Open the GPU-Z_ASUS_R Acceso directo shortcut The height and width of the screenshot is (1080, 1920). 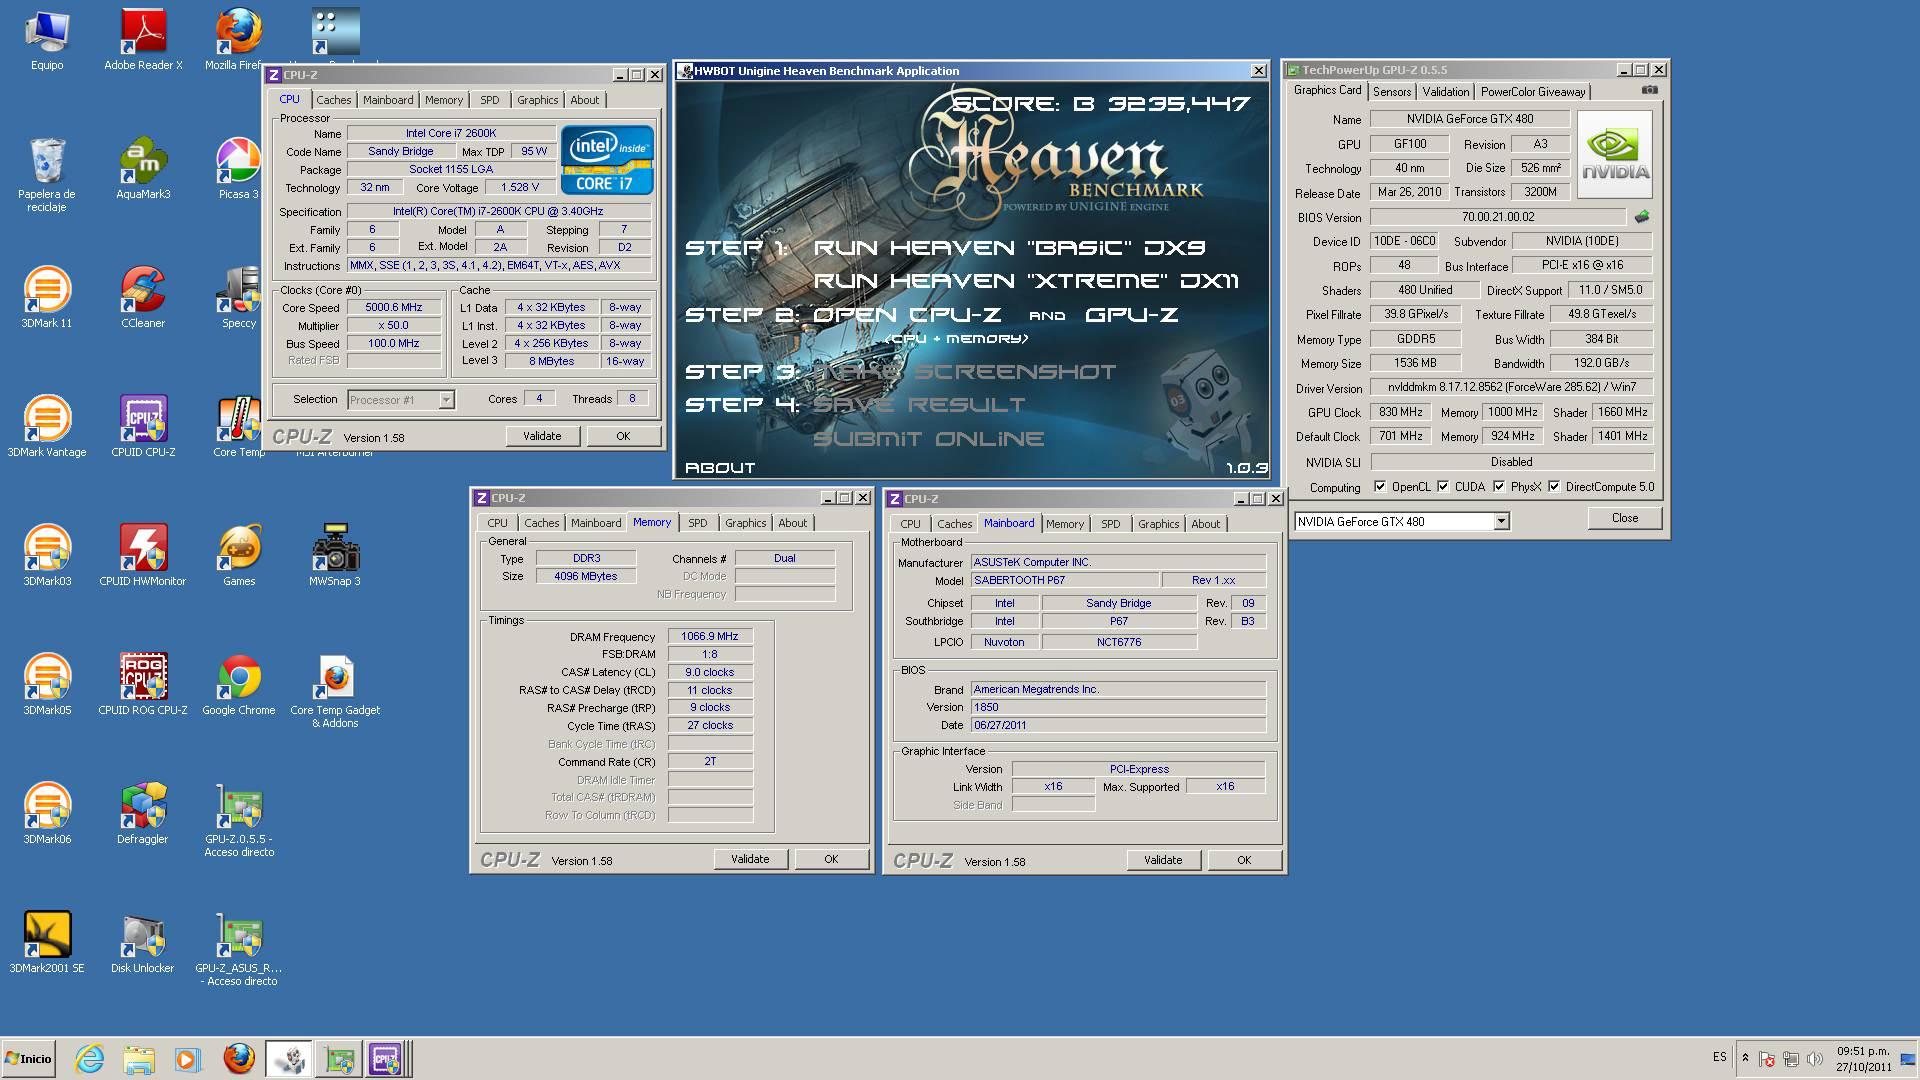tap(239, 949)
